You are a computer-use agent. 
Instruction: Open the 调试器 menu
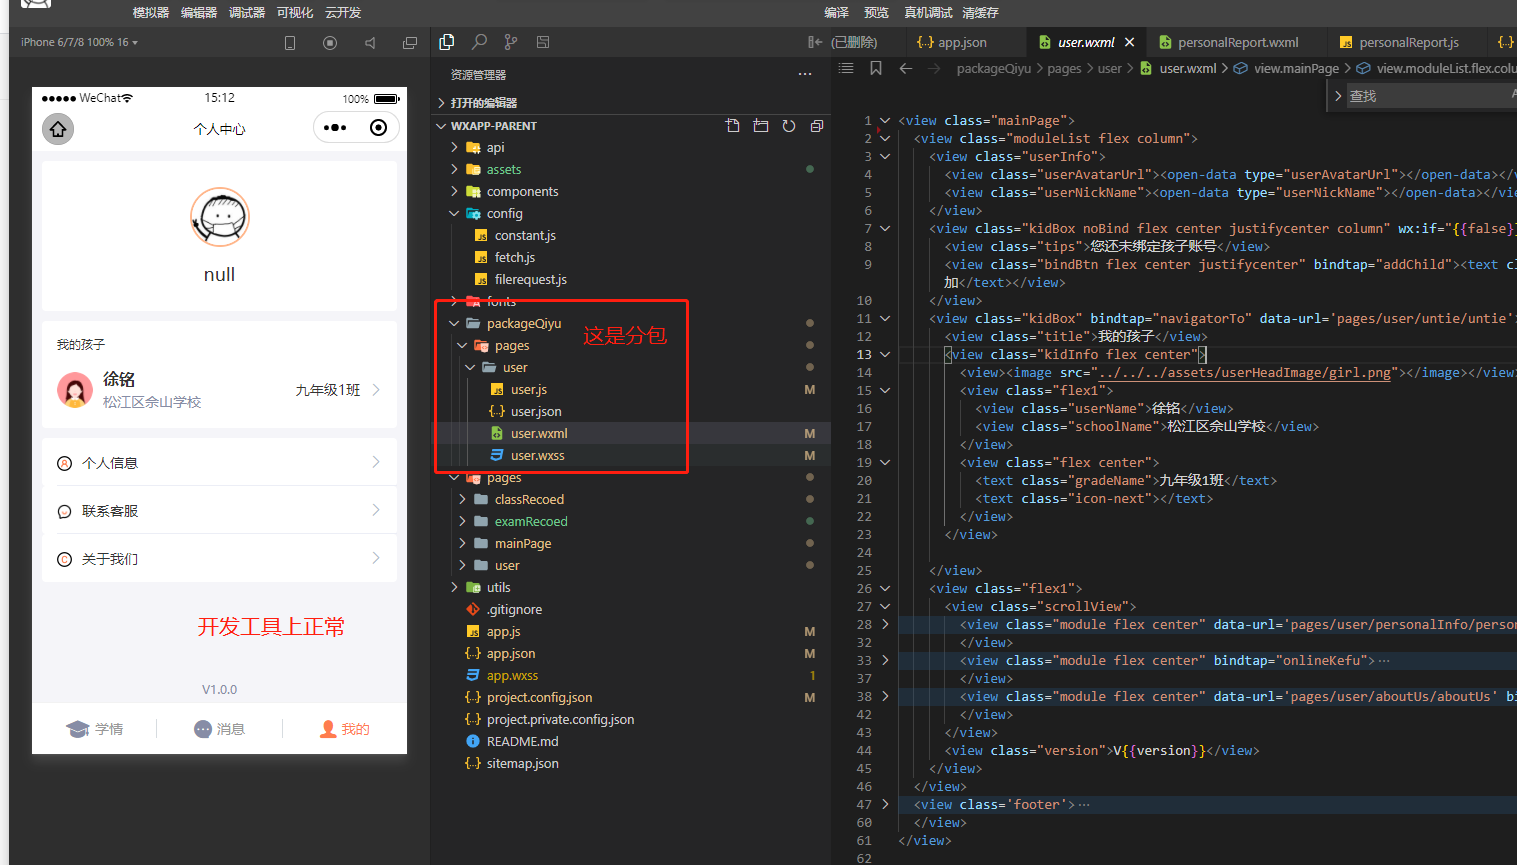[x=247, y=13]
